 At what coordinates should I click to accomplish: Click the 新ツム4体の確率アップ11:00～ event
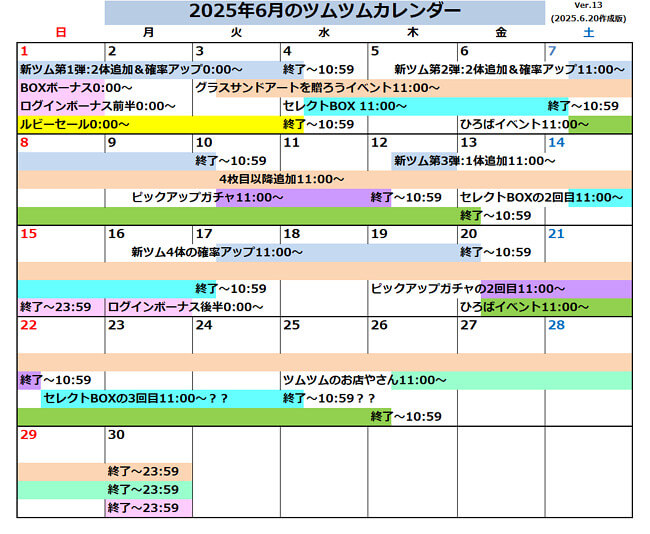tap(217, 252)
